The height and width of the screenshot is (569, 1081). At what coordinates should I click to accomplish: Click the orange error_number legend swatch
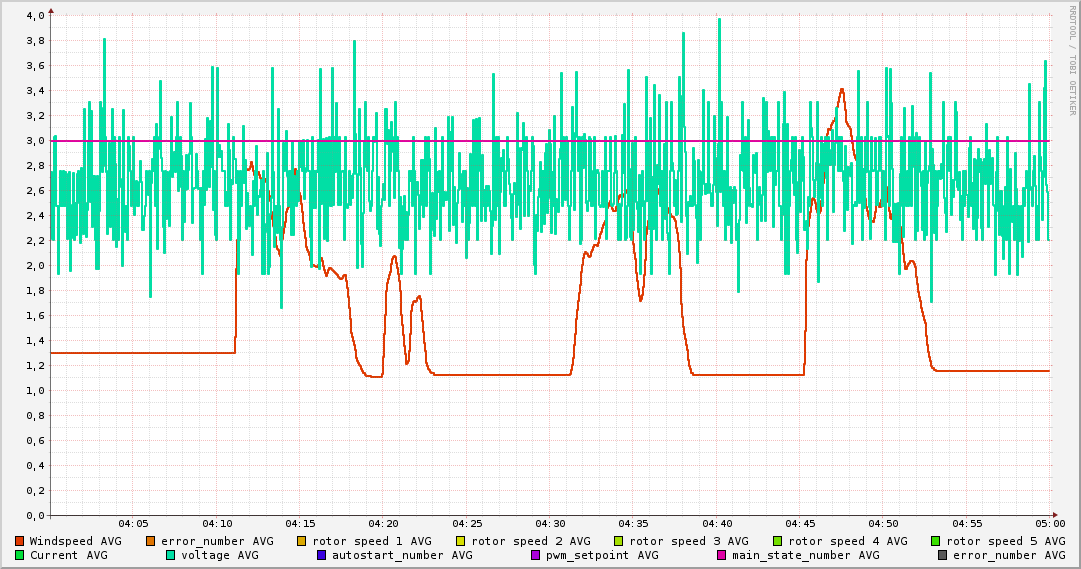[x=151, y=541]
